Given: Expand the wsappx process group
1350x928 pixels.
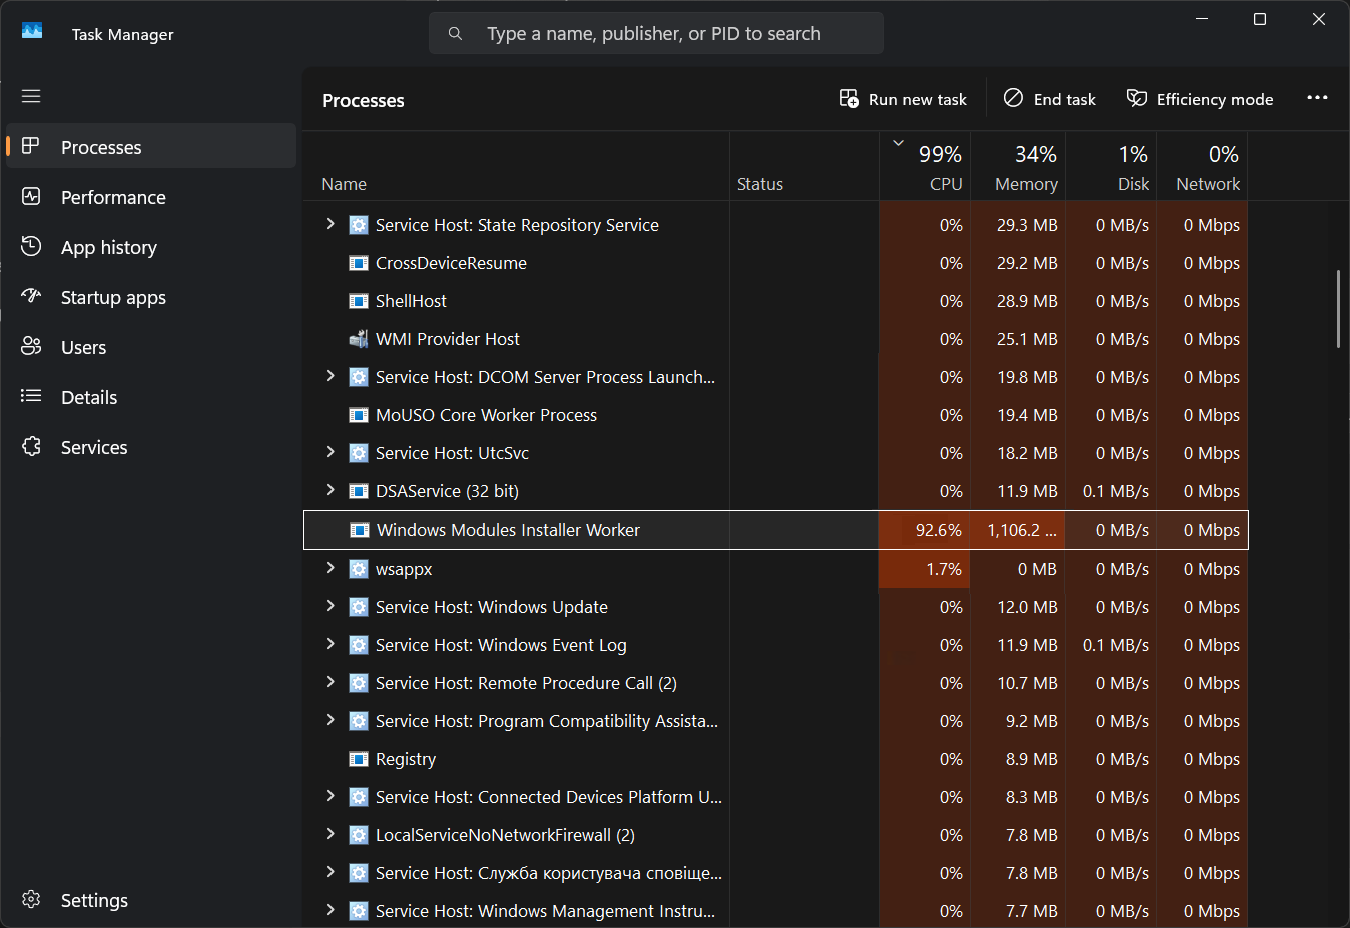Looking at the screenshot, I should point(330,568).
